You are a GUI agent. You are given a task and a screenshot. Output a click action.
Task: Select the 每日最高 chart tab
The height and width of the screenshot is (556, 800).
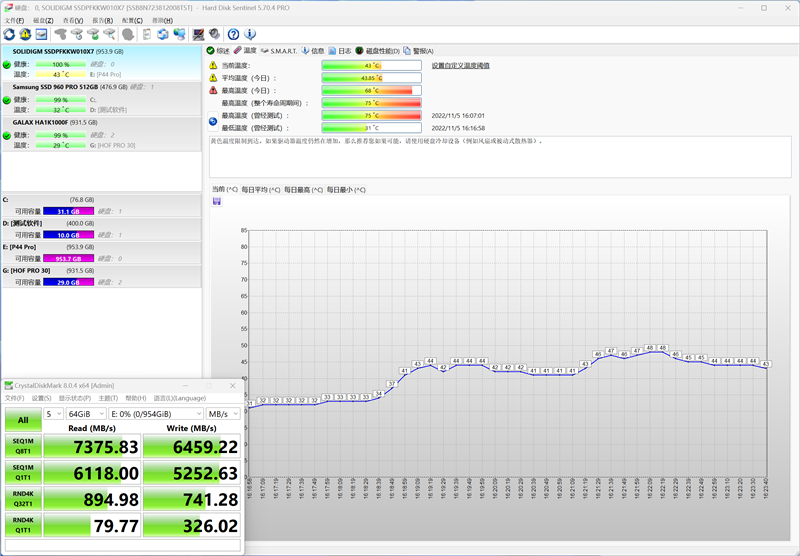click(304, 189)
